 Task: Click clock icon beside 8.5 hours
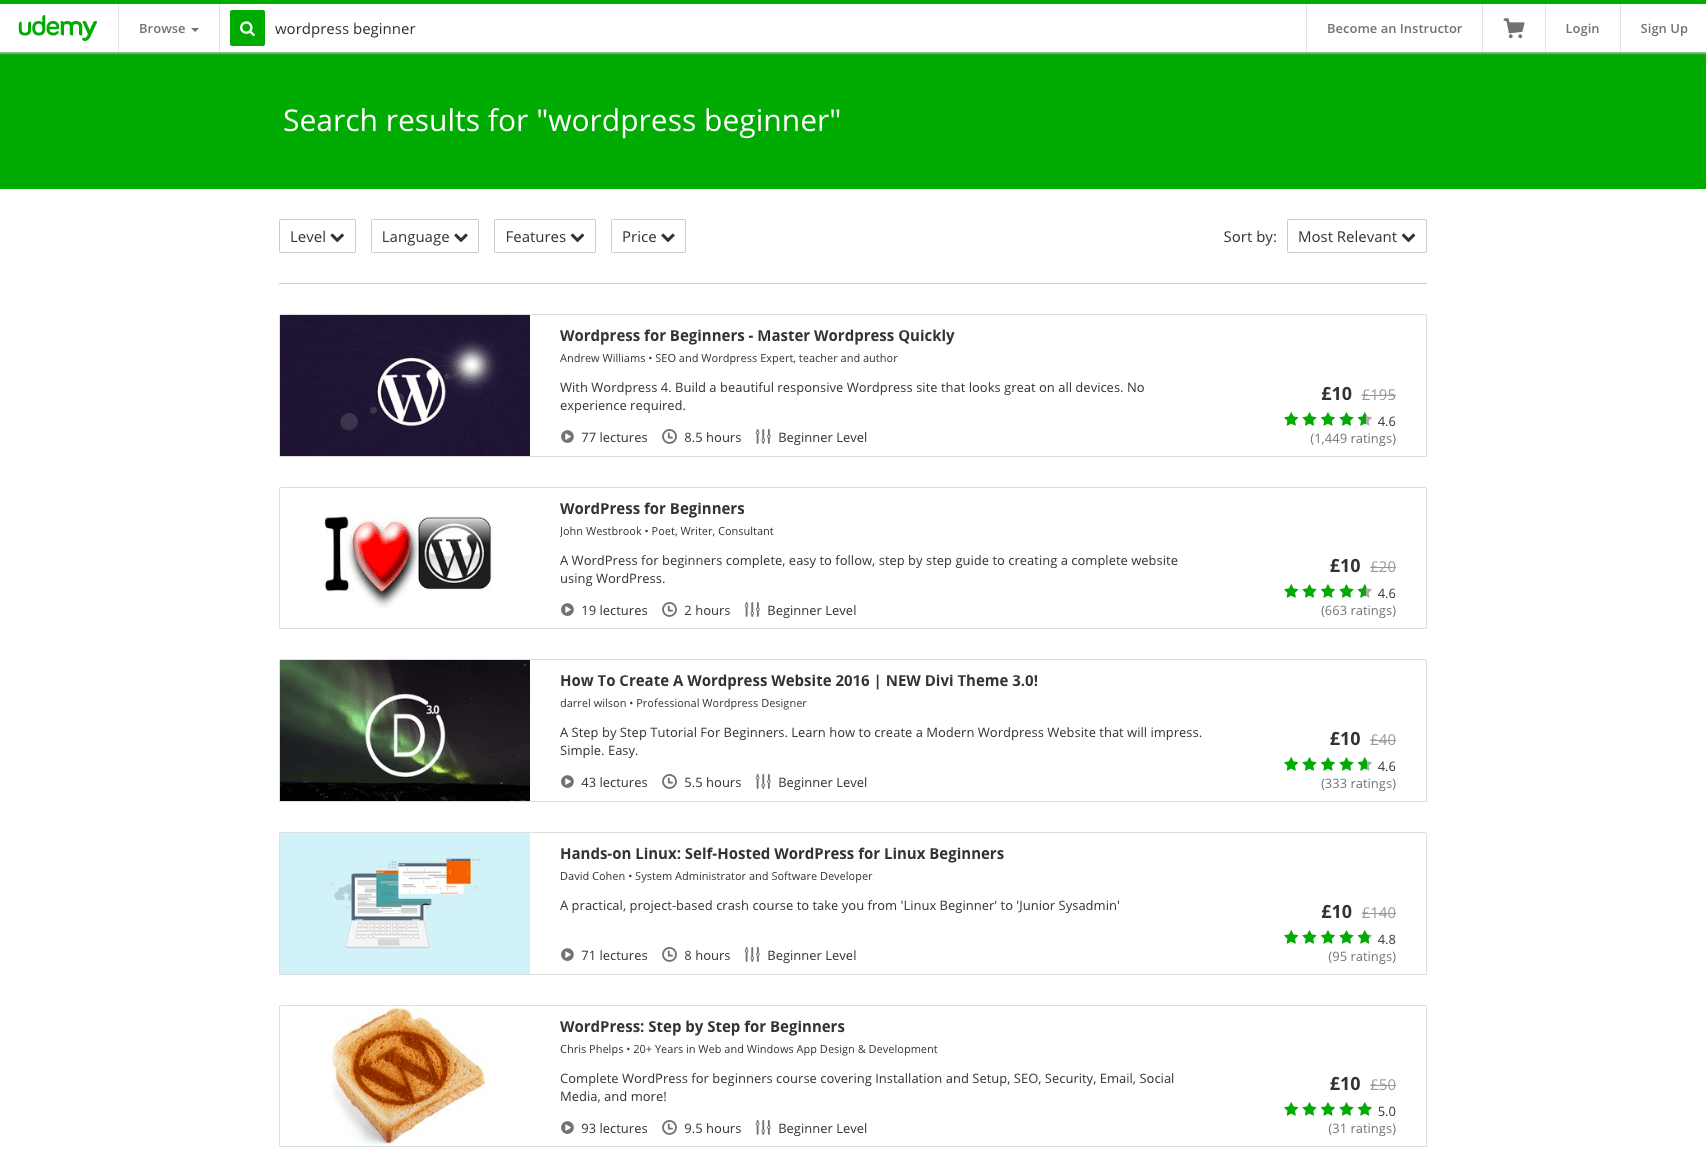(670, 437)
